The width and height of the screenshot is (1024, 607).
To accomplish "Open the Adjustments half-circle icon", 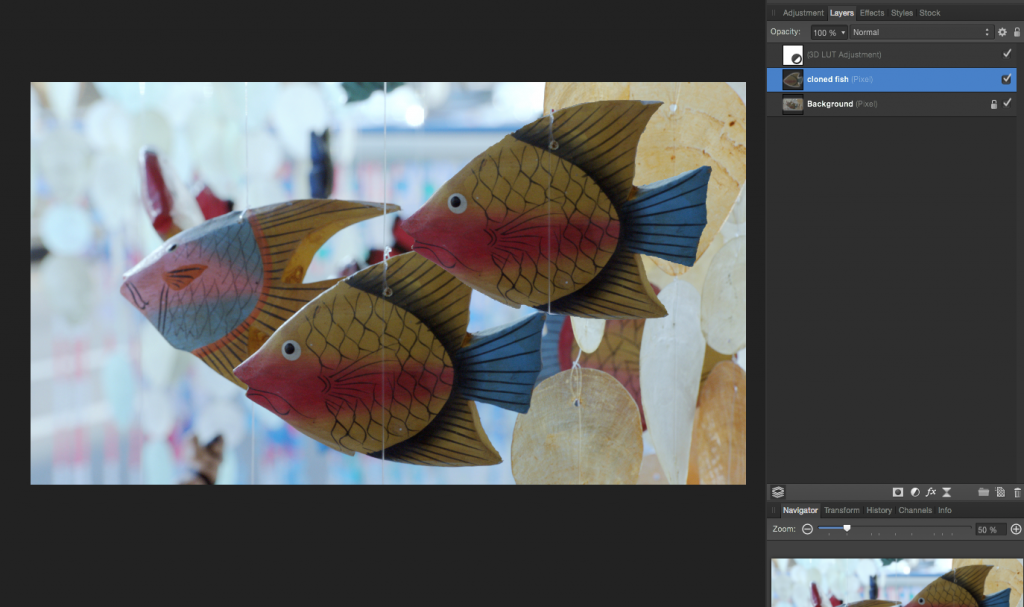I will tap(915, 492).
